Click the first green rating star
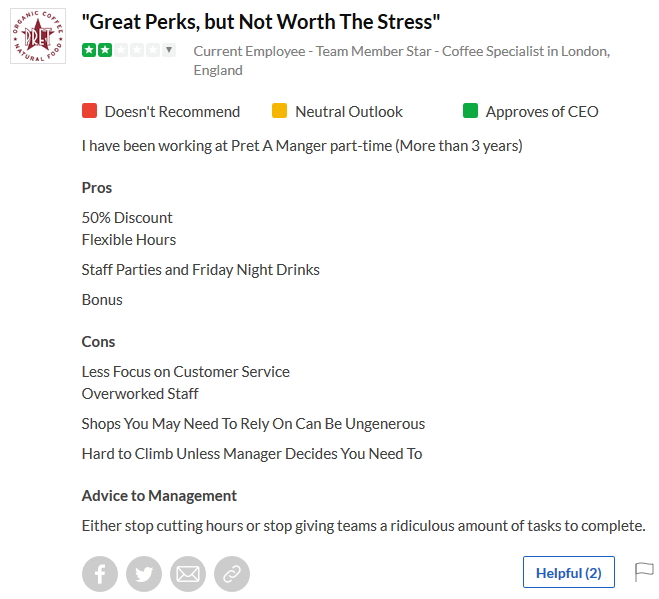 [x=89, y=49]
